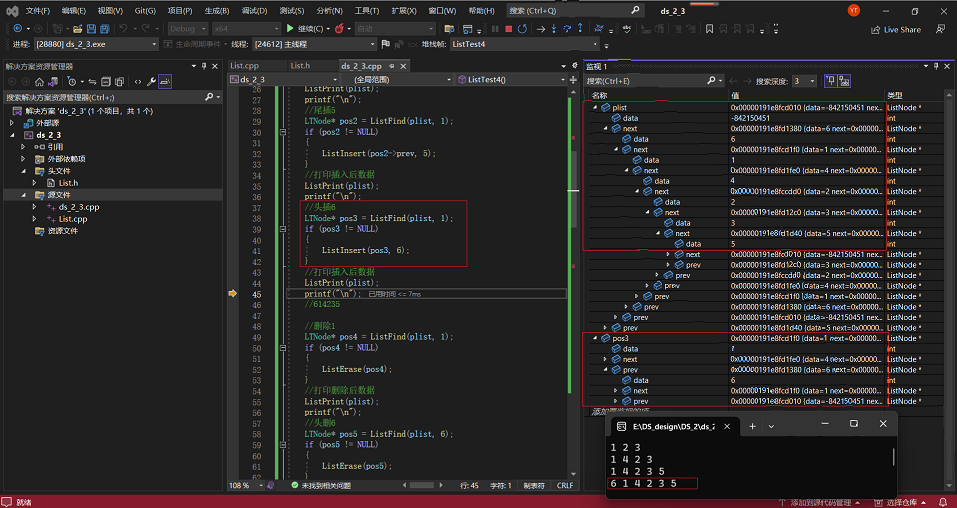
Task: Click new tab plus in terminal window
Action: 752,426
